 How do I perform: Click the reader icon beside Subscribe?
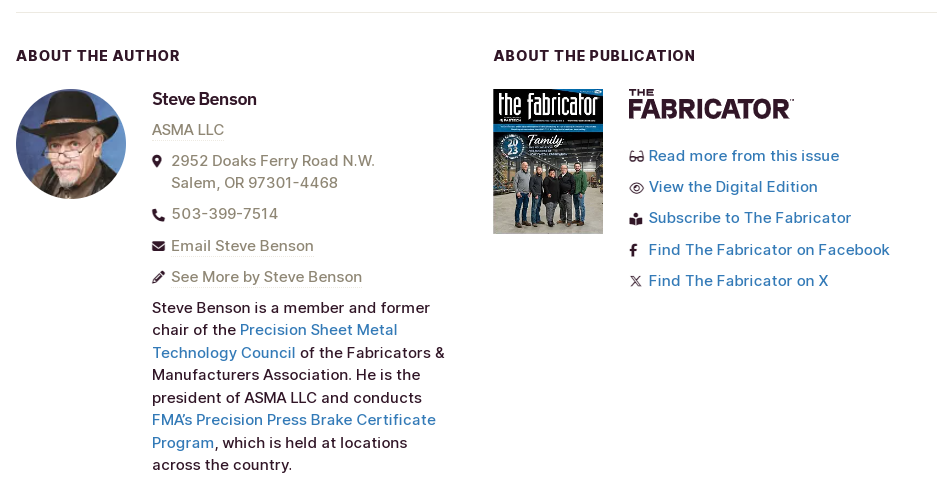tap(636, 219)
